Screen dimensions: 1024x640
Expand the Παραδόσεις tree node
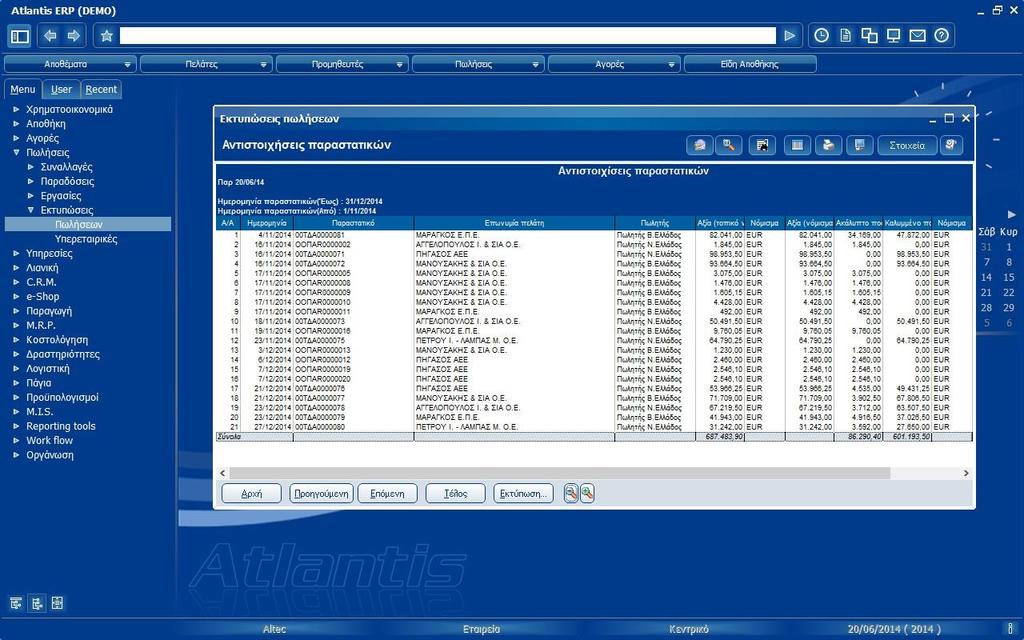coord(31,182)
